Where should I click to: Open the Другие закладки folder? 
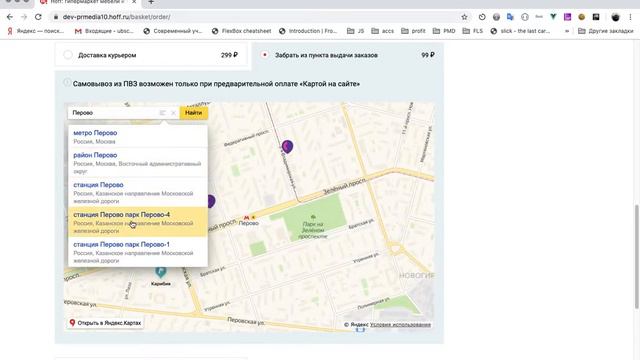pos(606,31)
